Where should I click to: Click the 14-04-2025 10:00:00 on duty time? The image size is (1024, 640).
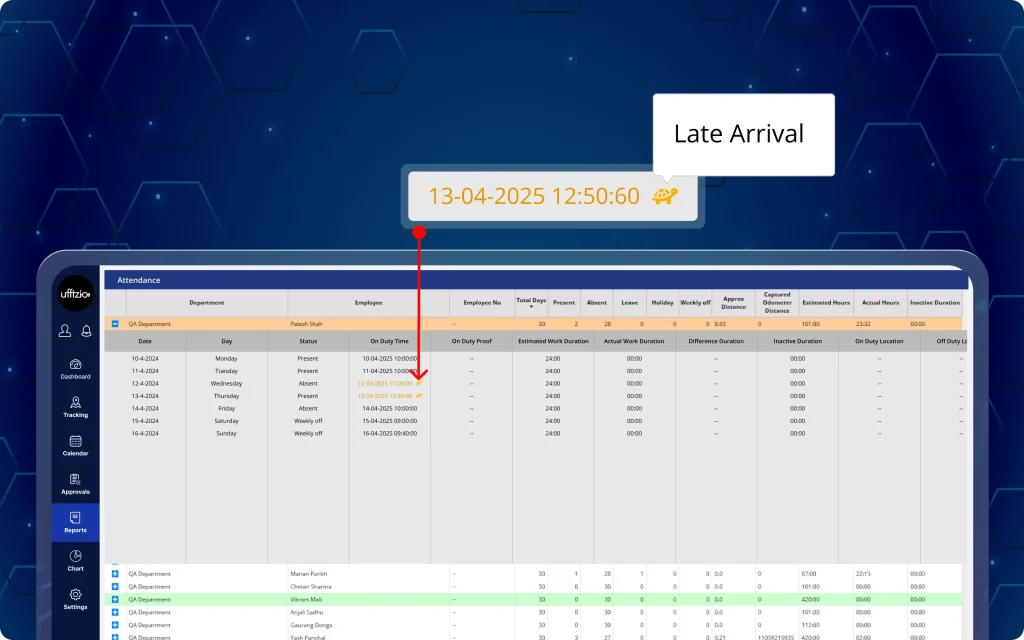[x=390, y=409]
